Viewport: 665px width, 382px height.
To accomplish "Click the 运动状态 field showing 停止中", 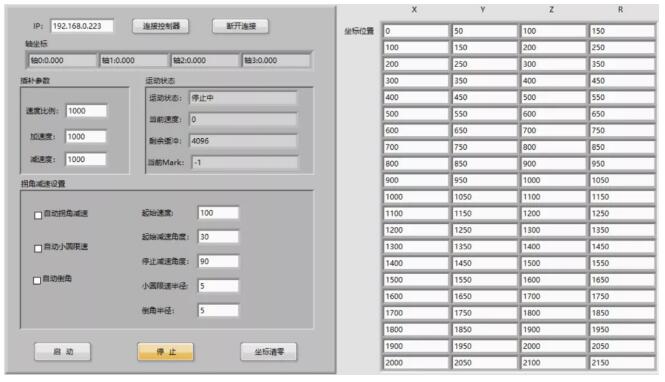I will pyautogui.click(x=243, y=98).
